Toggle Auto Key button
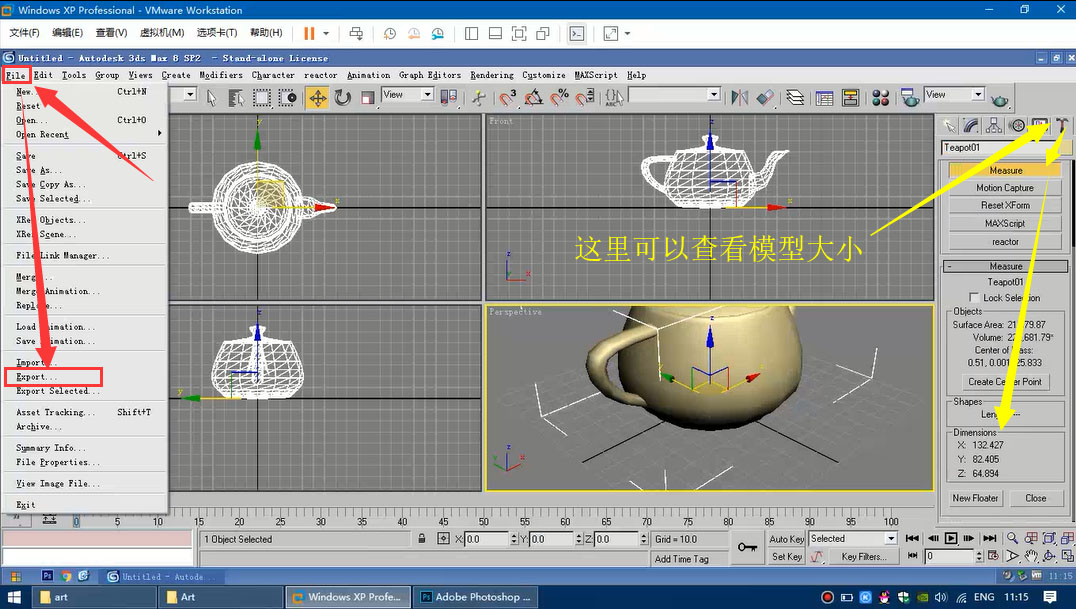Image resolution: width=1076 pixels, height=609 pixels. coord(786,539)
